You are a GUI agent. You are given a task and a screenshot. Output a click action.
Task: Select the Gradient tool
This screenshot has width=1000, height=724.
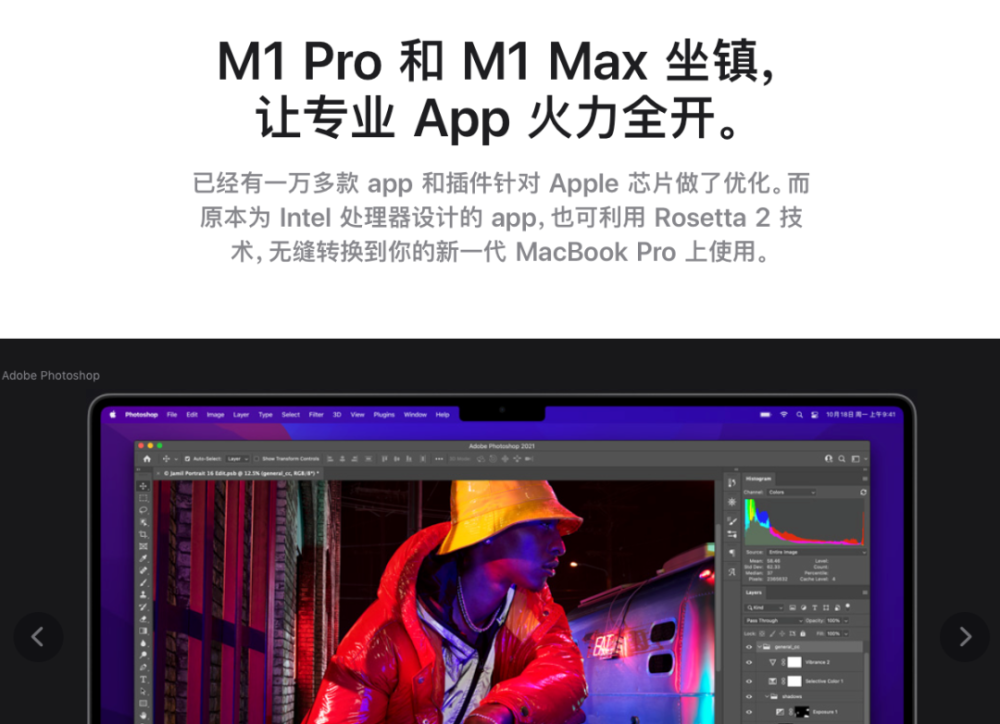[143, 631]
